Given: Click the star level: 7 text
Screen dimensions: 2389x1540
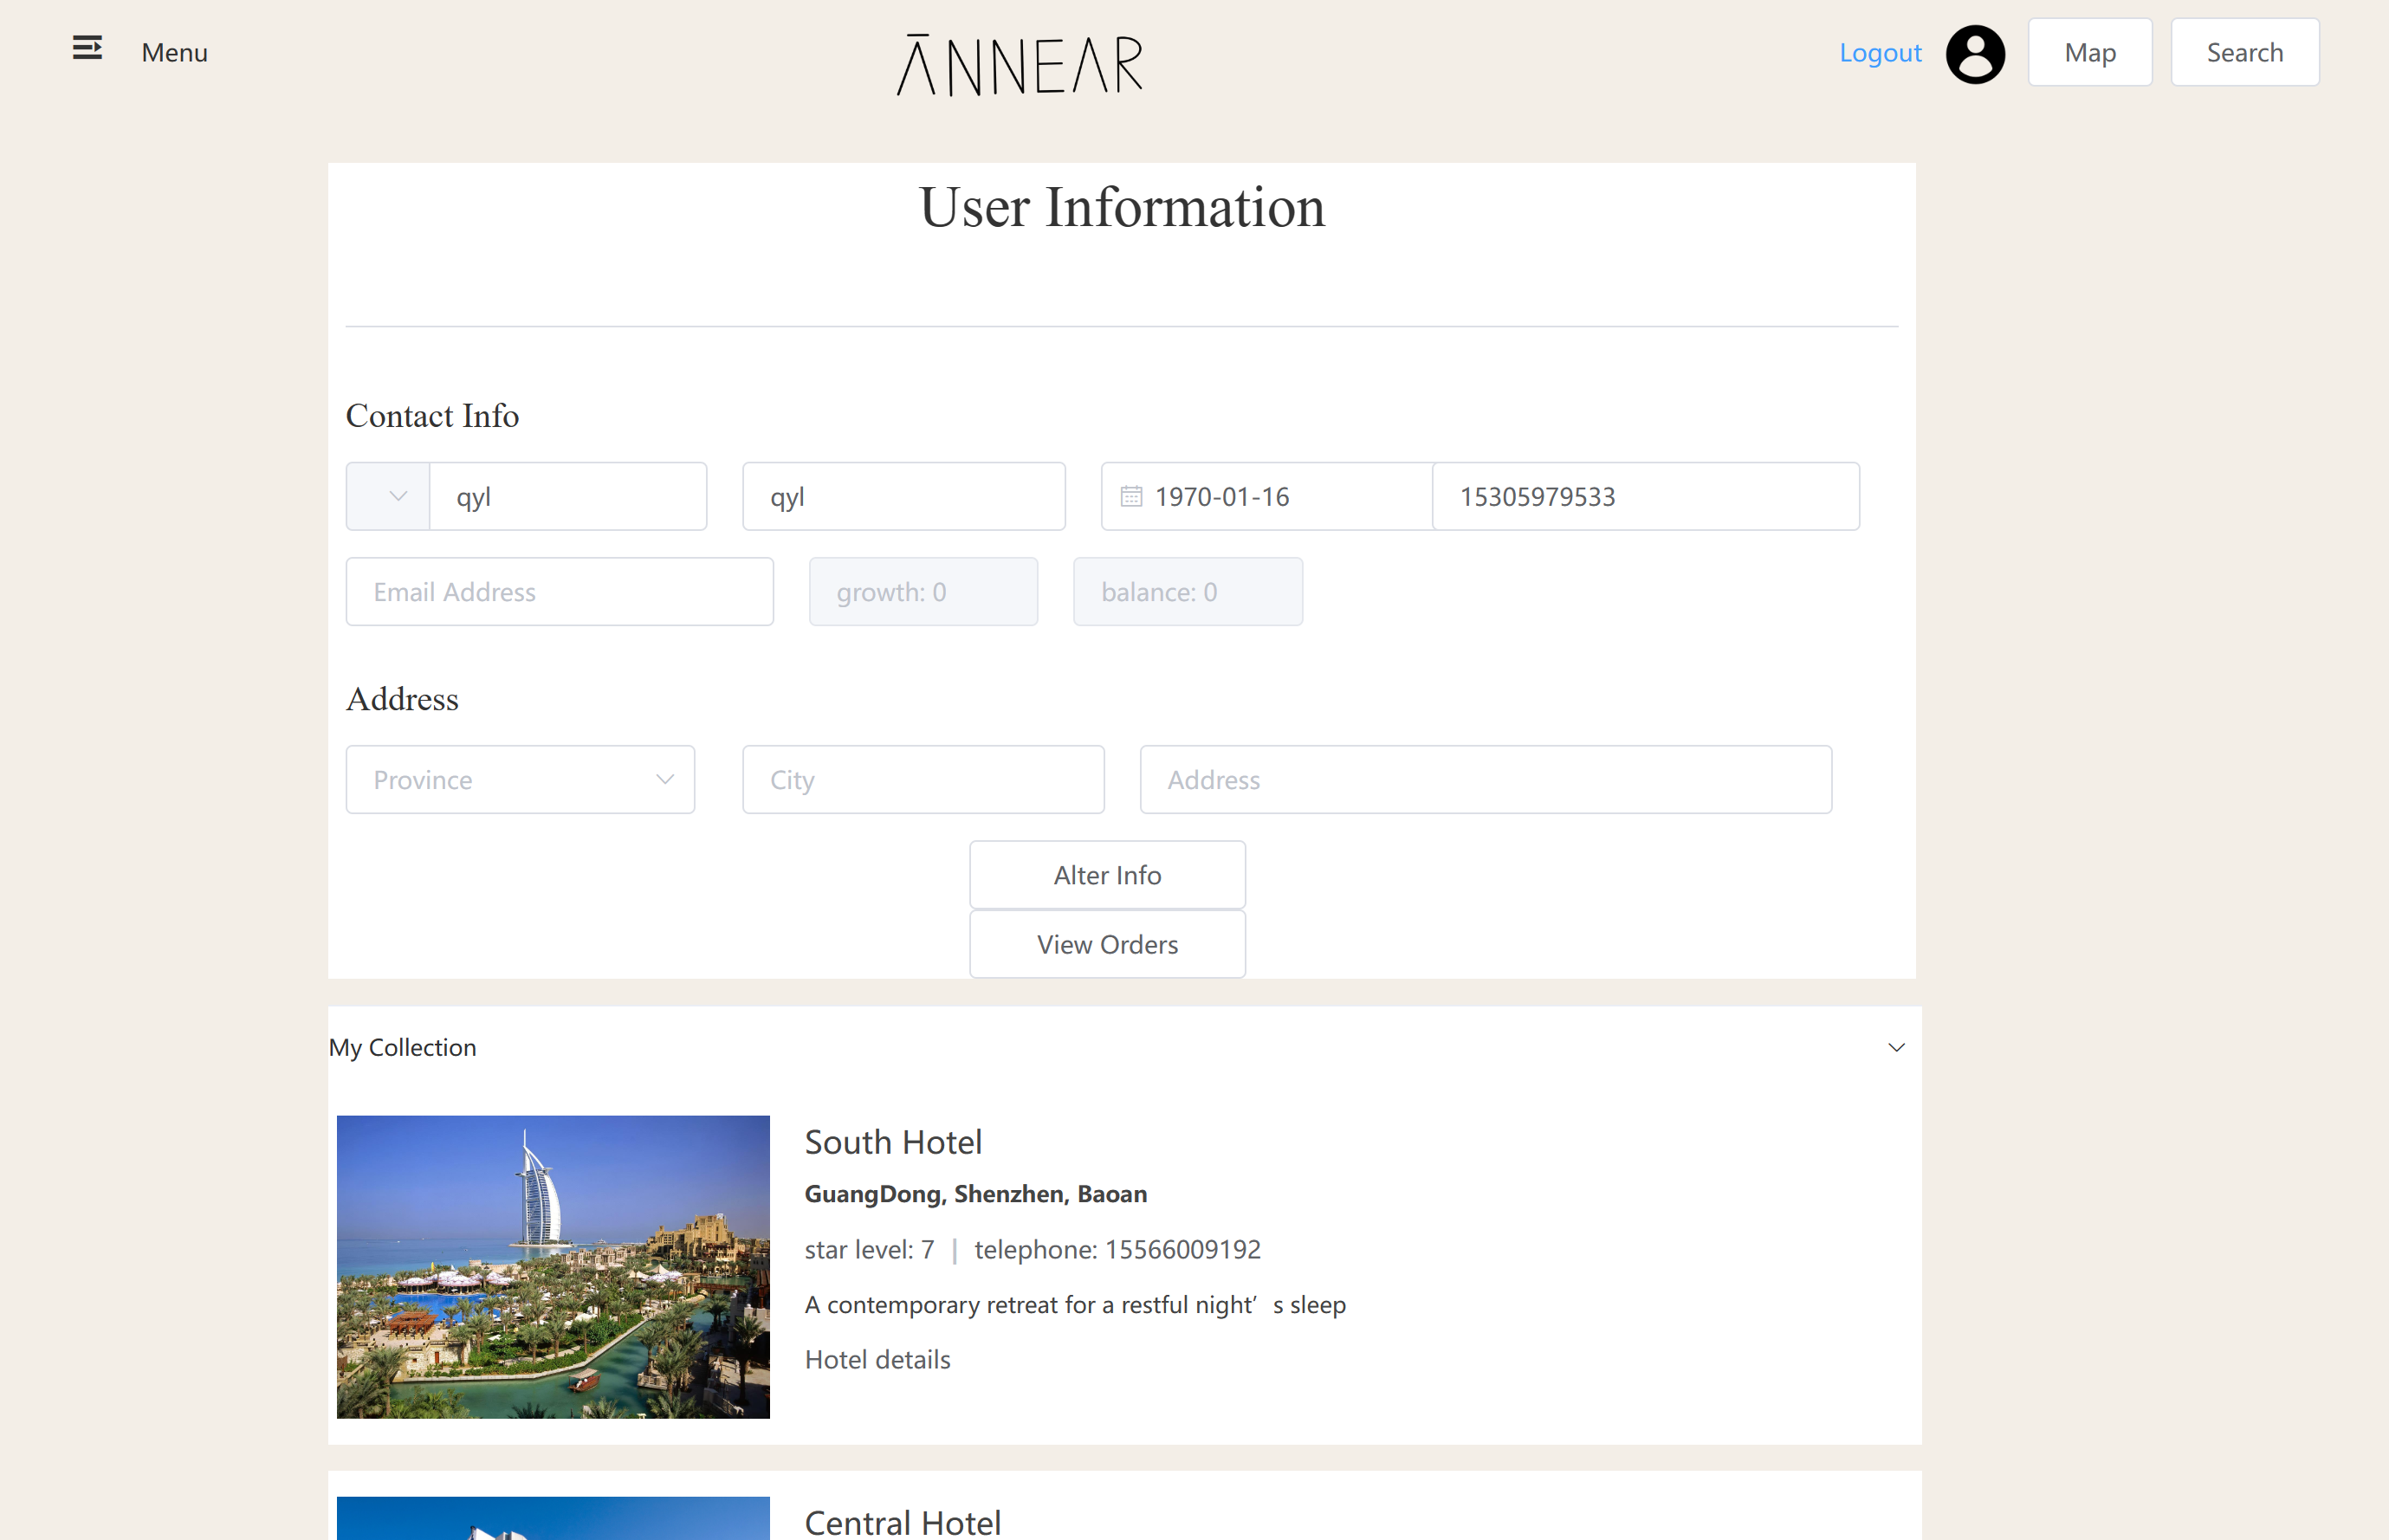Looking at the screenshot, I should click(869, 1249).
